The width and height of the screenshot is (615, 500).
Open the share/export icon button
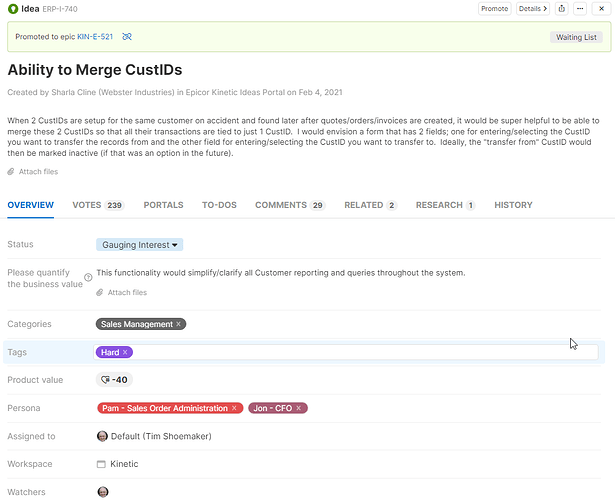(562, 9)
